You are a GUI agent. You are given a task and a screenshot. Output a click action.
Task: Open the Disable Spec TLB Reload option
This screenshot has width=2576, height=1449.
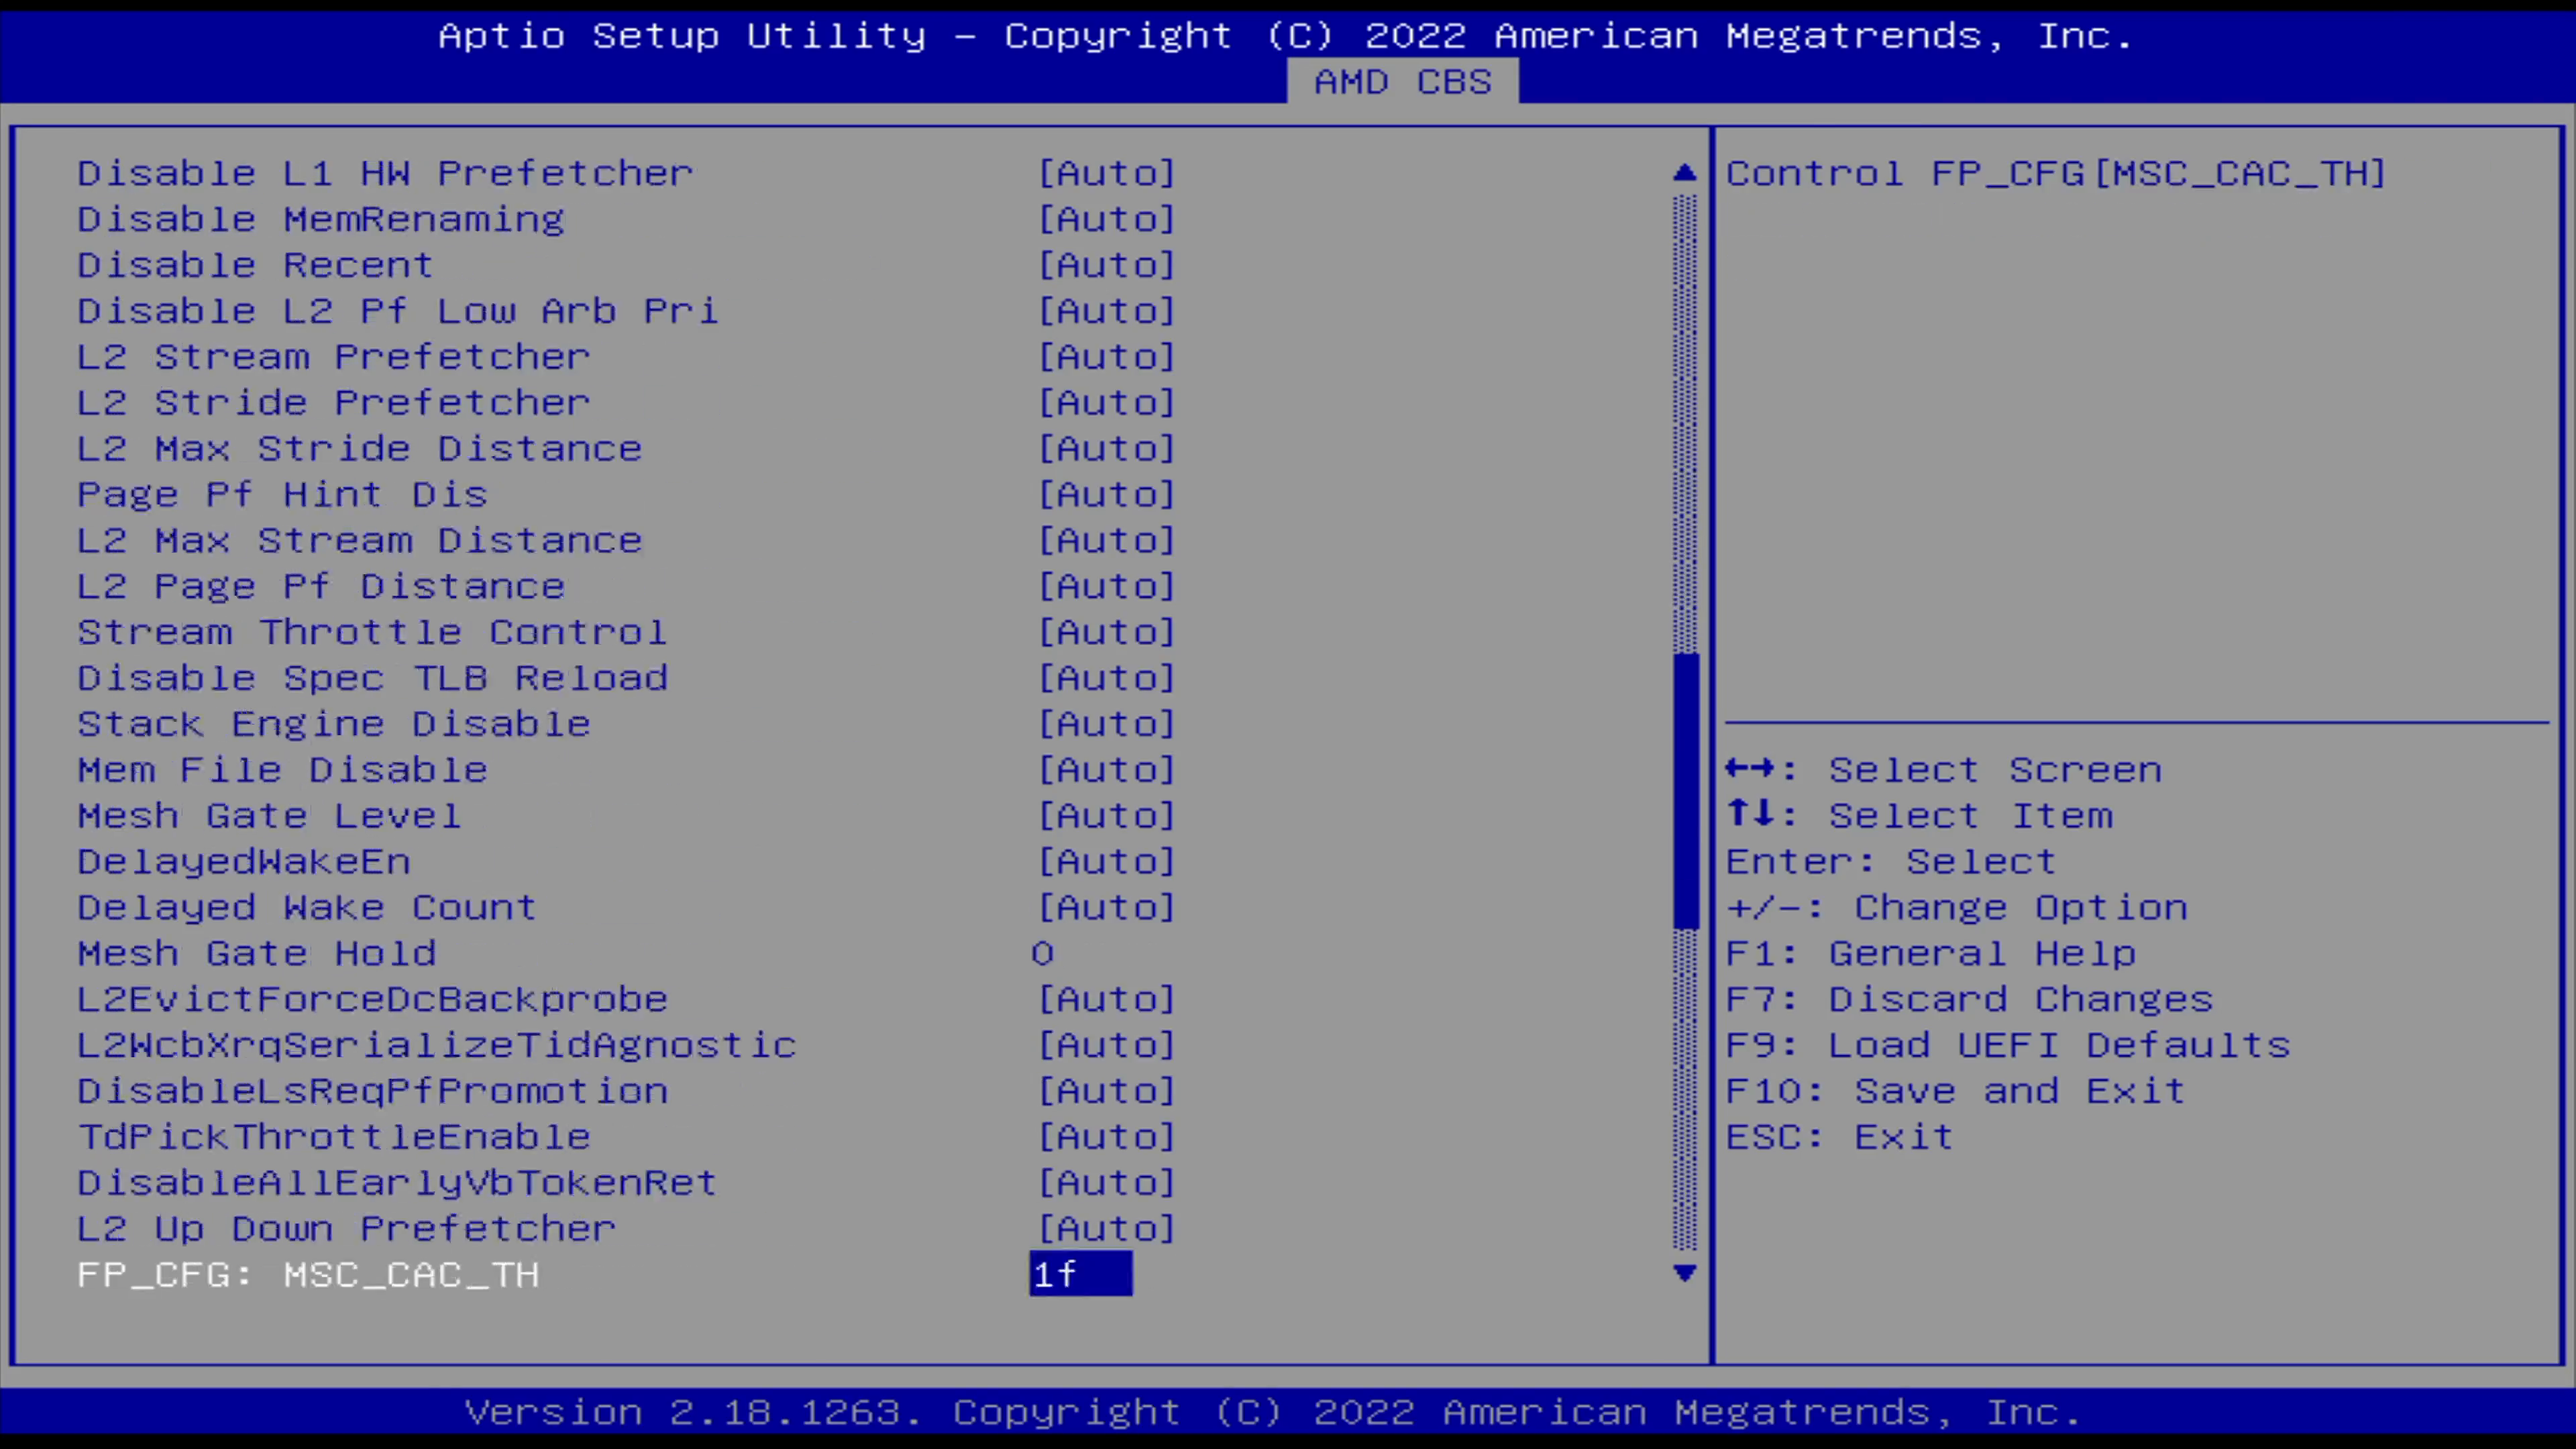click(1107, 679)
